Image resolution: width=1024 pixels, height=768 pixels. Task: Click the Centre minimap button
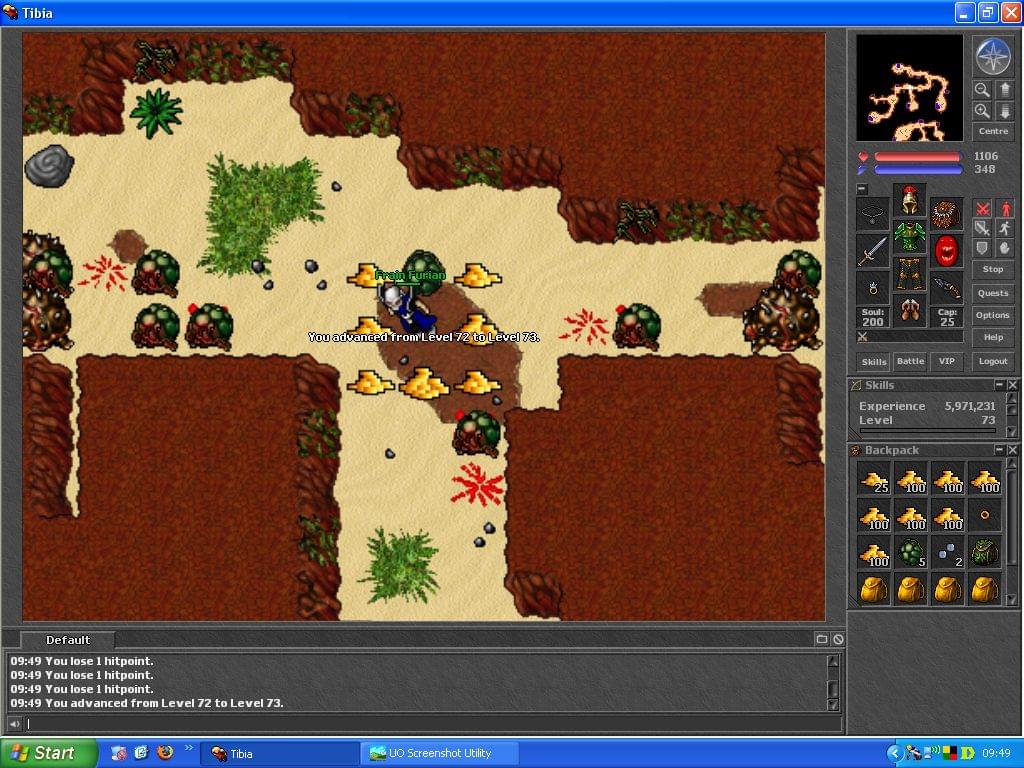point(993,131)
